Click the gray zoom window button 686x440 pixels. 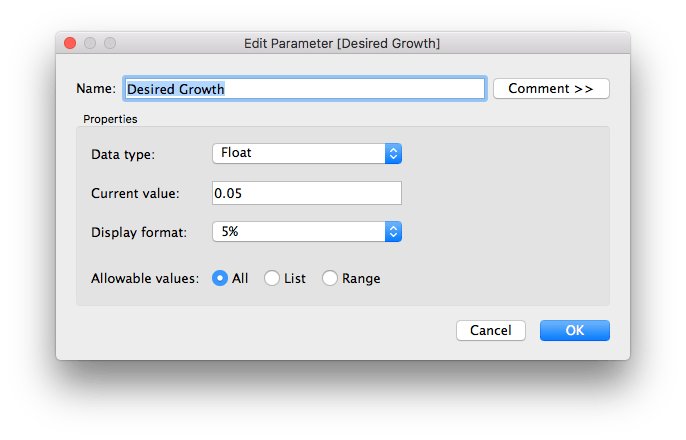(110, 43)
